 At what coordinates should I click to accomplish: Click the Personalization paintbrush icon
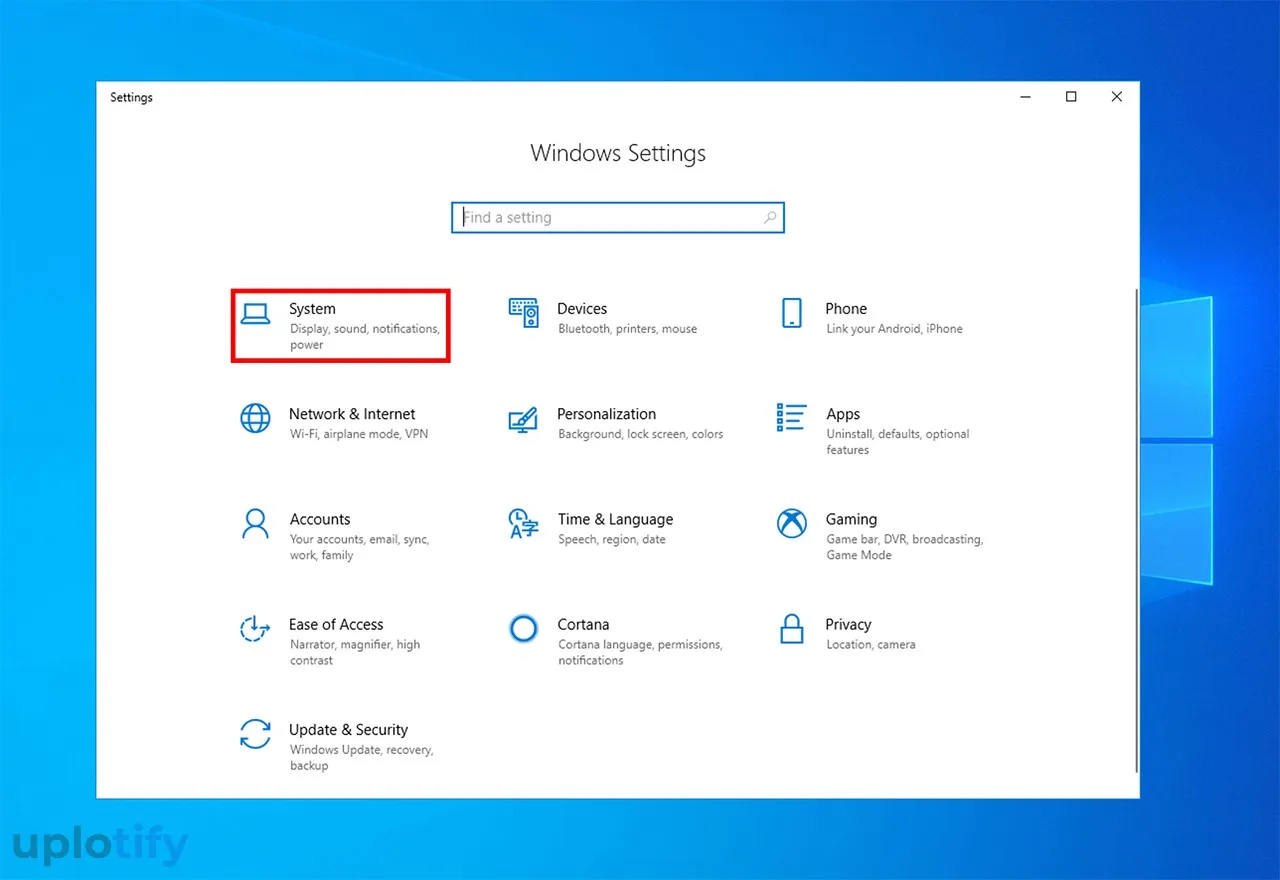pyautogui.click(x=523, y=419)
